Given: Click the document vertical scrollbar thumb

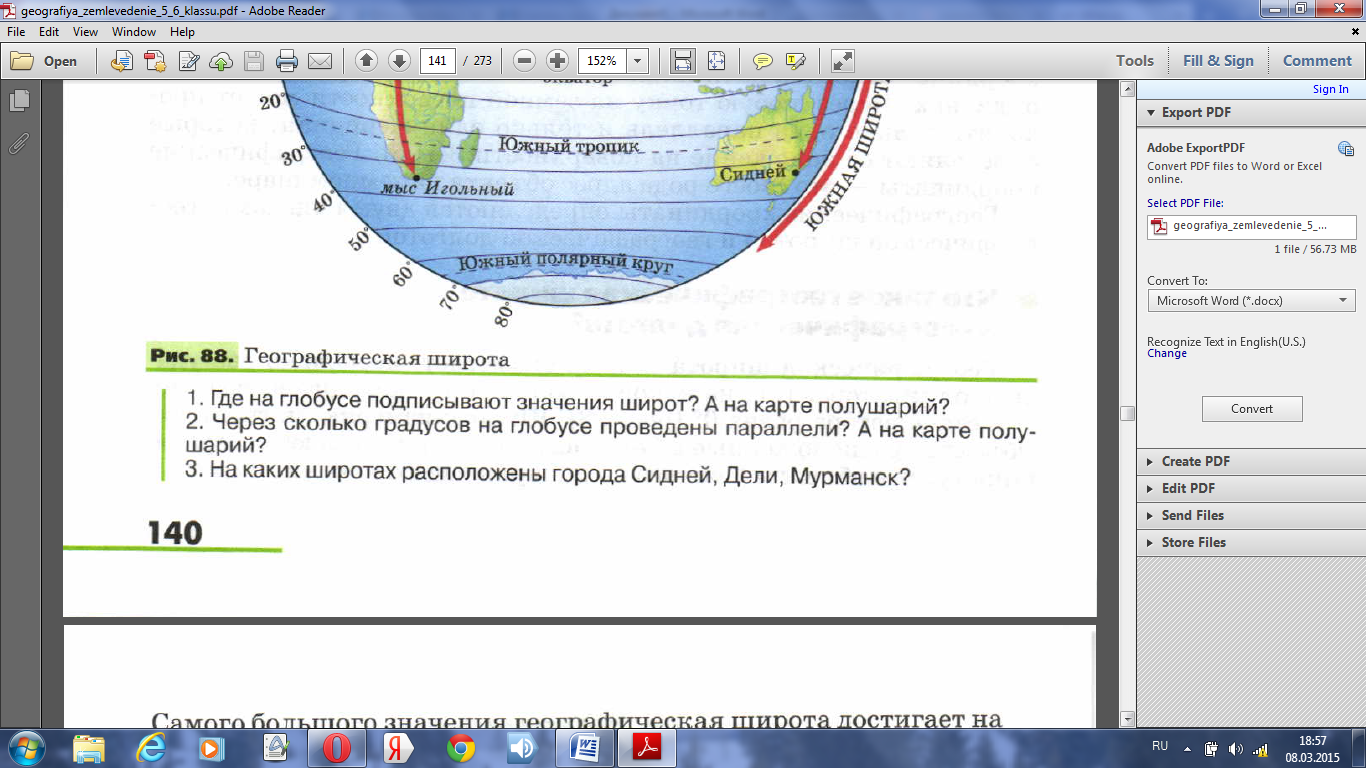Looking at the screenshot, I should [x=1127, y=413].
